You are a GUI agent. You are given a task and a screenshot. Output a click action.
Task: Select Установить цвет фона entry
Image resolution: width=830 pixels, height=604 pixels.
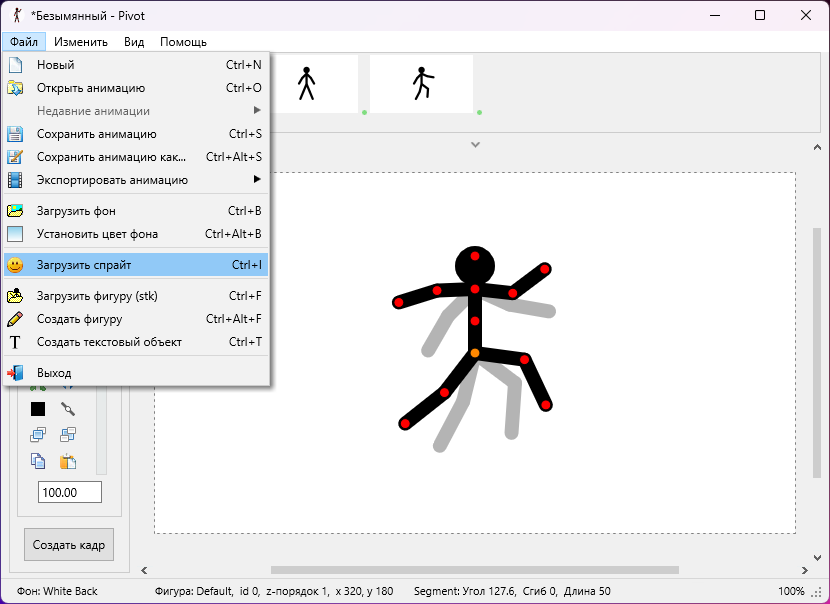(136, 233)
